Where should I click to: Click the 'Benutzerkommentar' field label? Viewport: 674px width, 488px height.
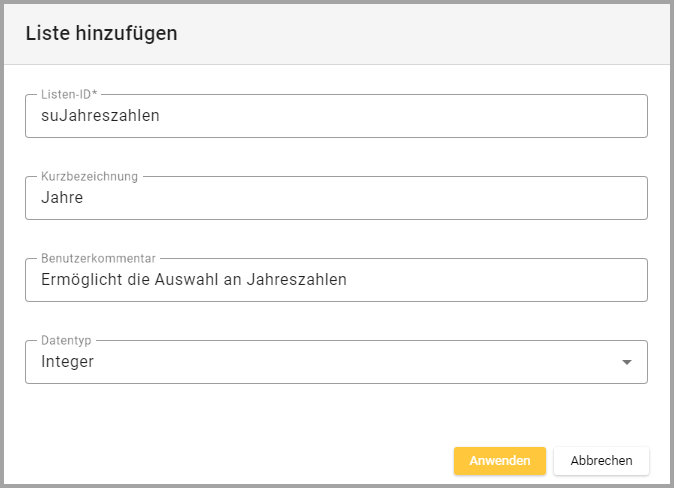click(x=98, y=258)
